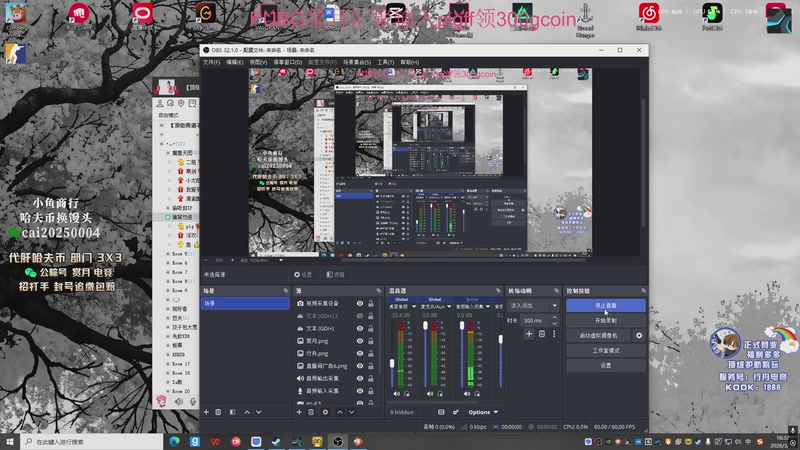Screen dimensions: 800x450
Task: Click the Windows taskbar search box
Action: coord(92,441)
